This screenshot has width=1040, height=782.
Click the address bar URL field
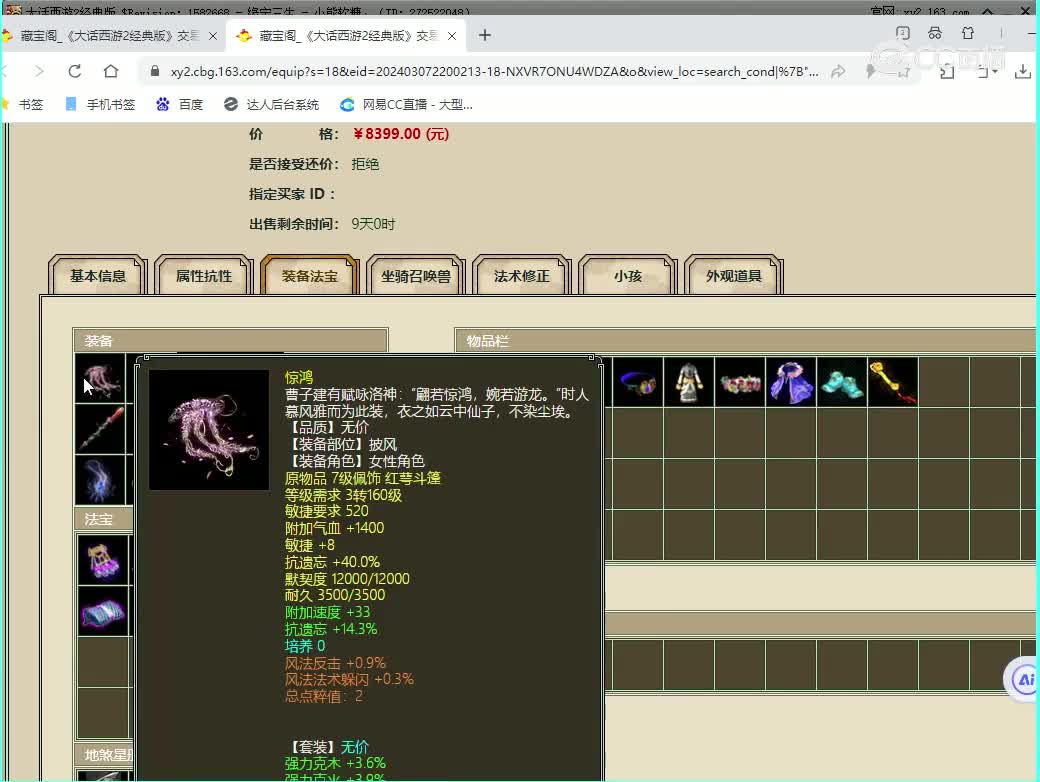pyautogui.click(x=493, y=72)
